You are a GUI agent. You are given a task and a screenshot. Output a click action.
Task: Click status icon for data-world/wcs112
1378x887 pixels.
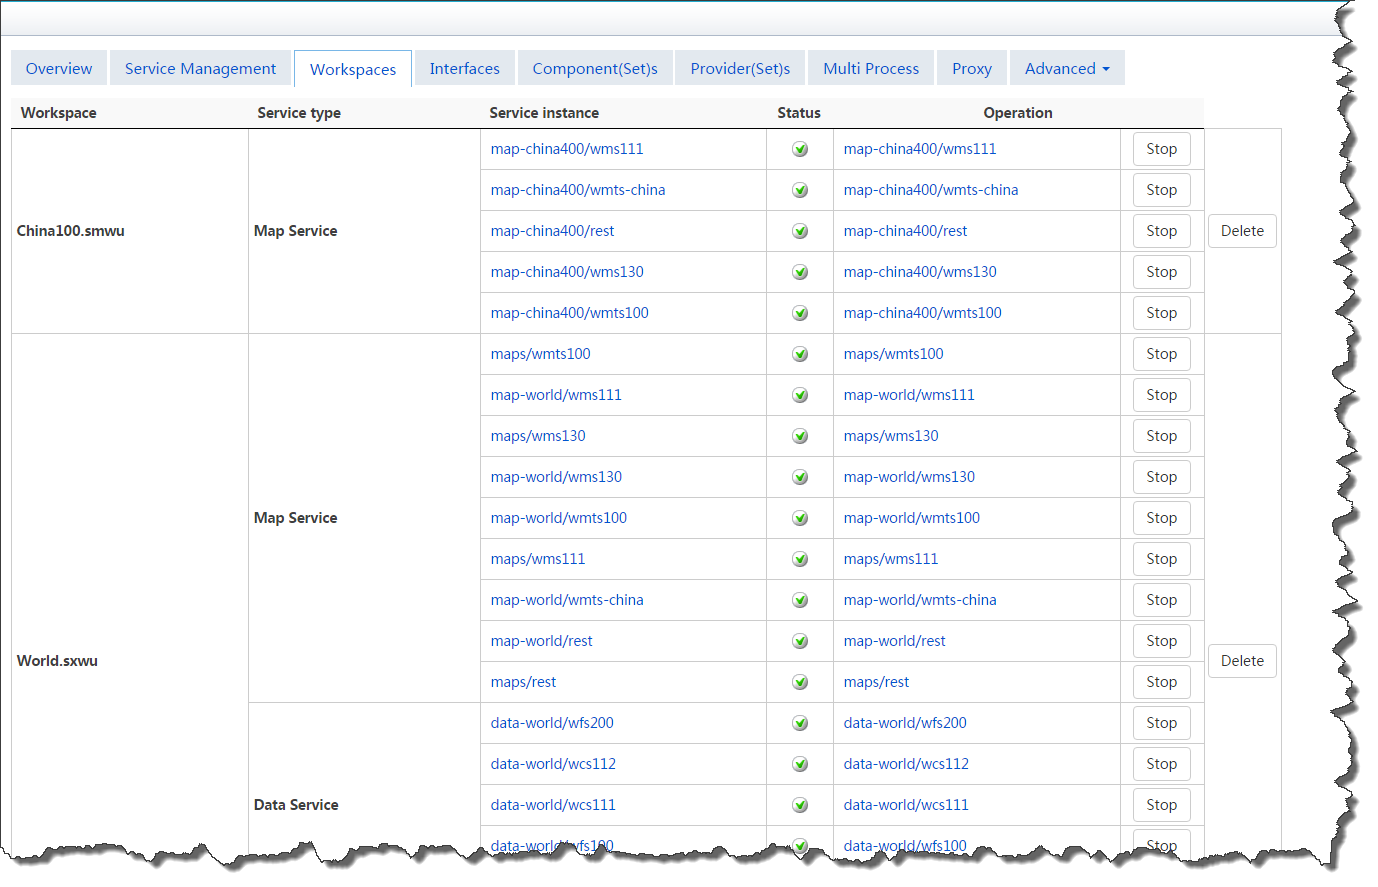coord(800,764)
